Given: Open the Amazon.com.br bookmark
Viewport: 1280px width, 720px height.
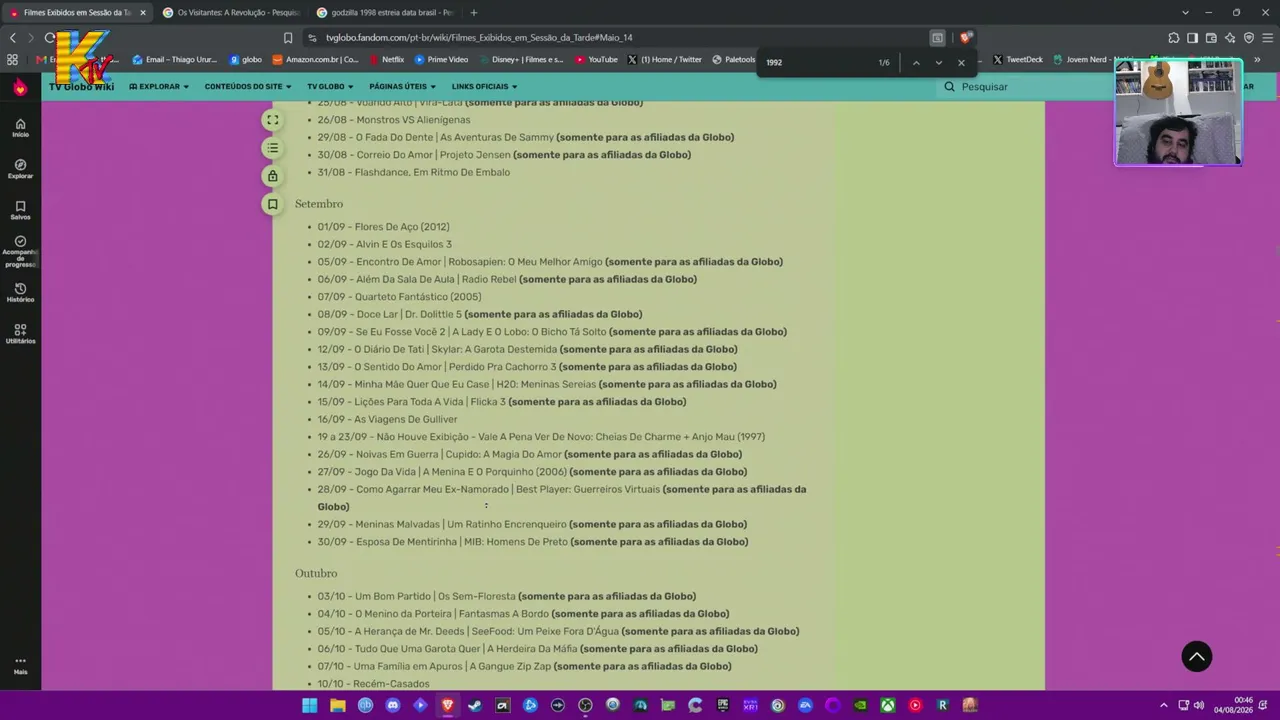Looking at the screenshot, I should (x=316, y=60).
